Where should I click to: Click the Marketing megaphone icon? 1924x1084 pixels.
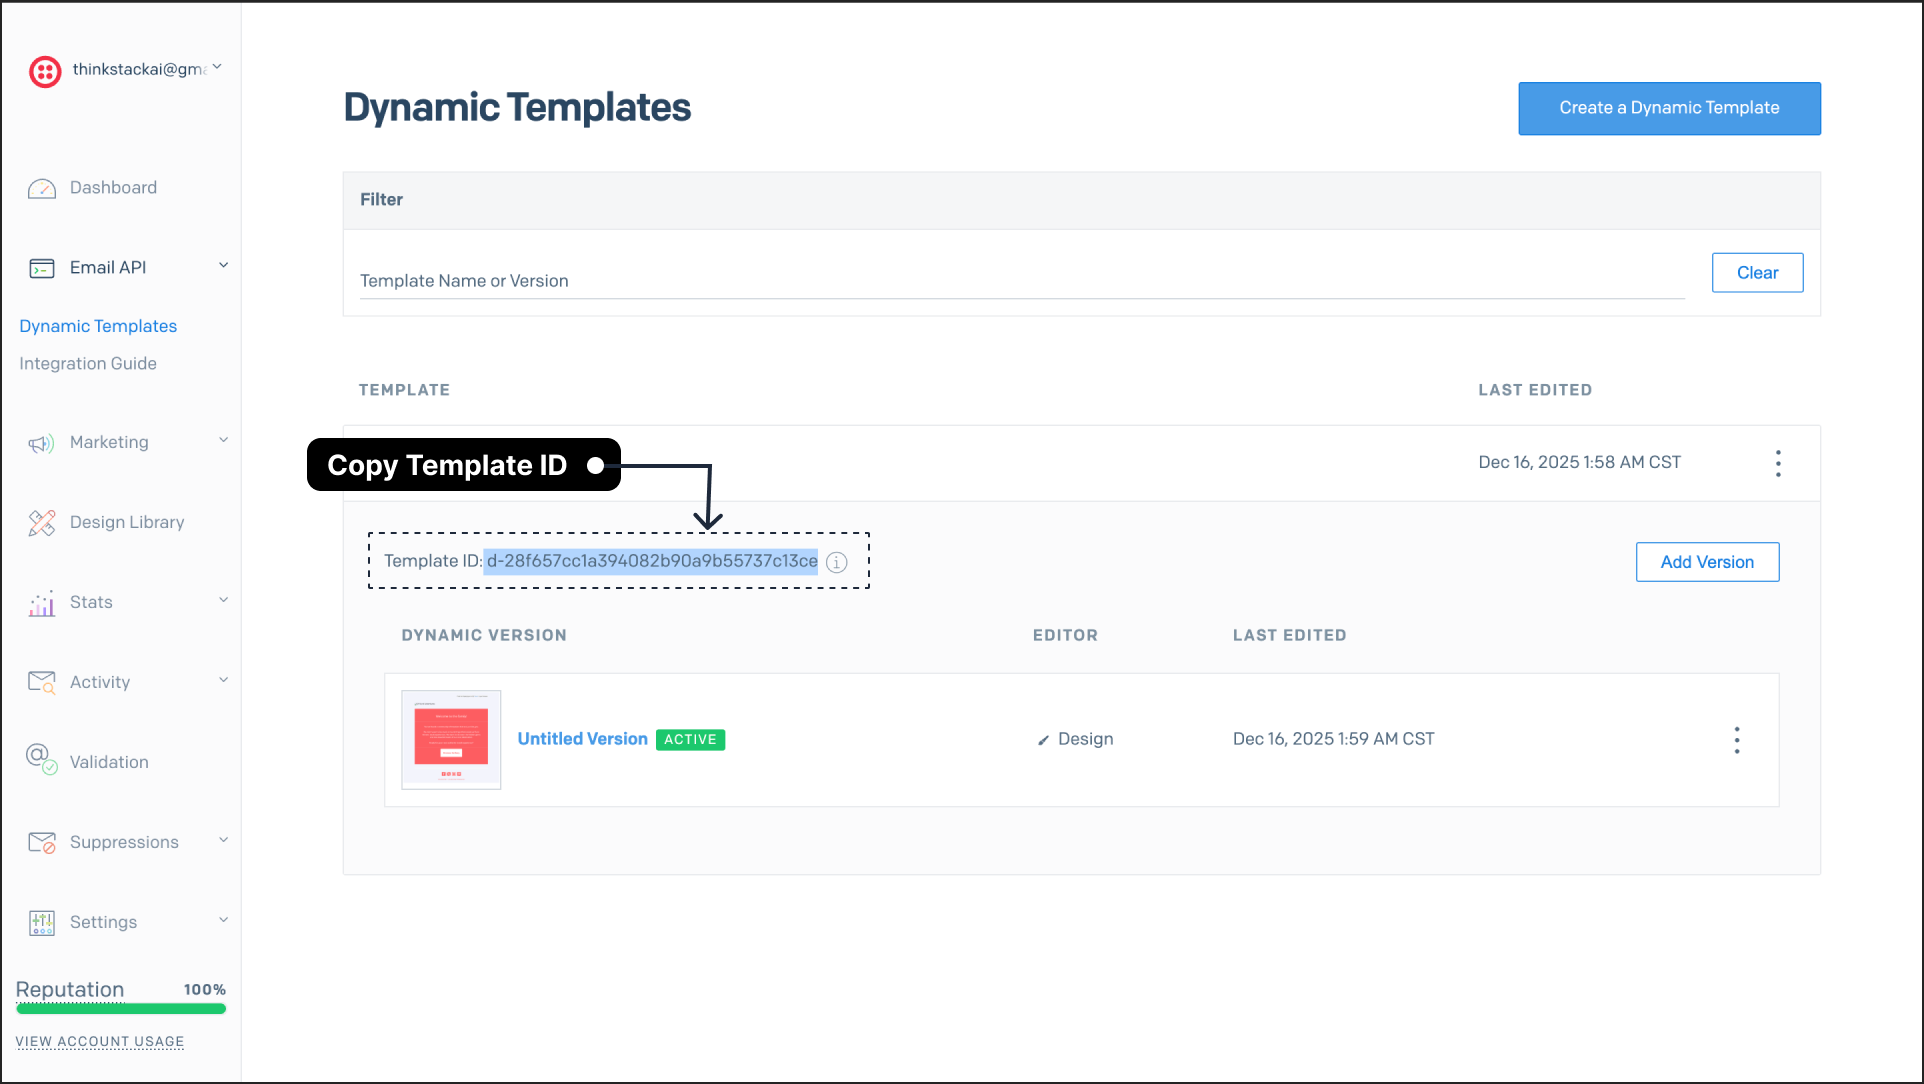[x=41, y=442]
